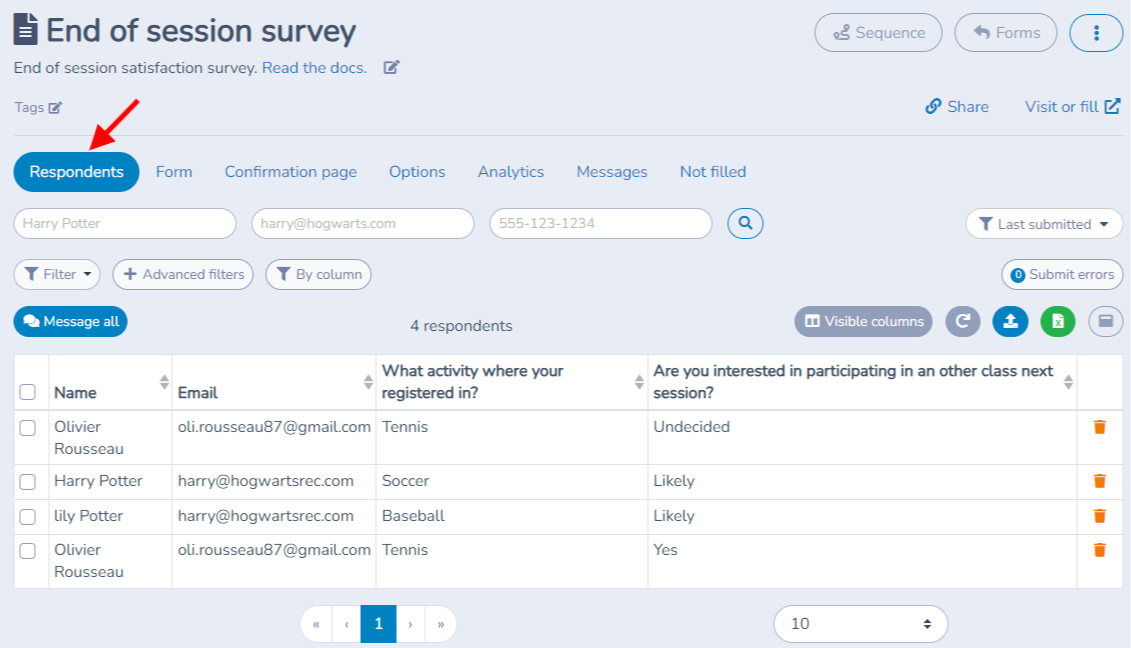The width and height of the screenshot is (1131, 648).
Task: Jump to first page of results
Action: tap(316, 624)
